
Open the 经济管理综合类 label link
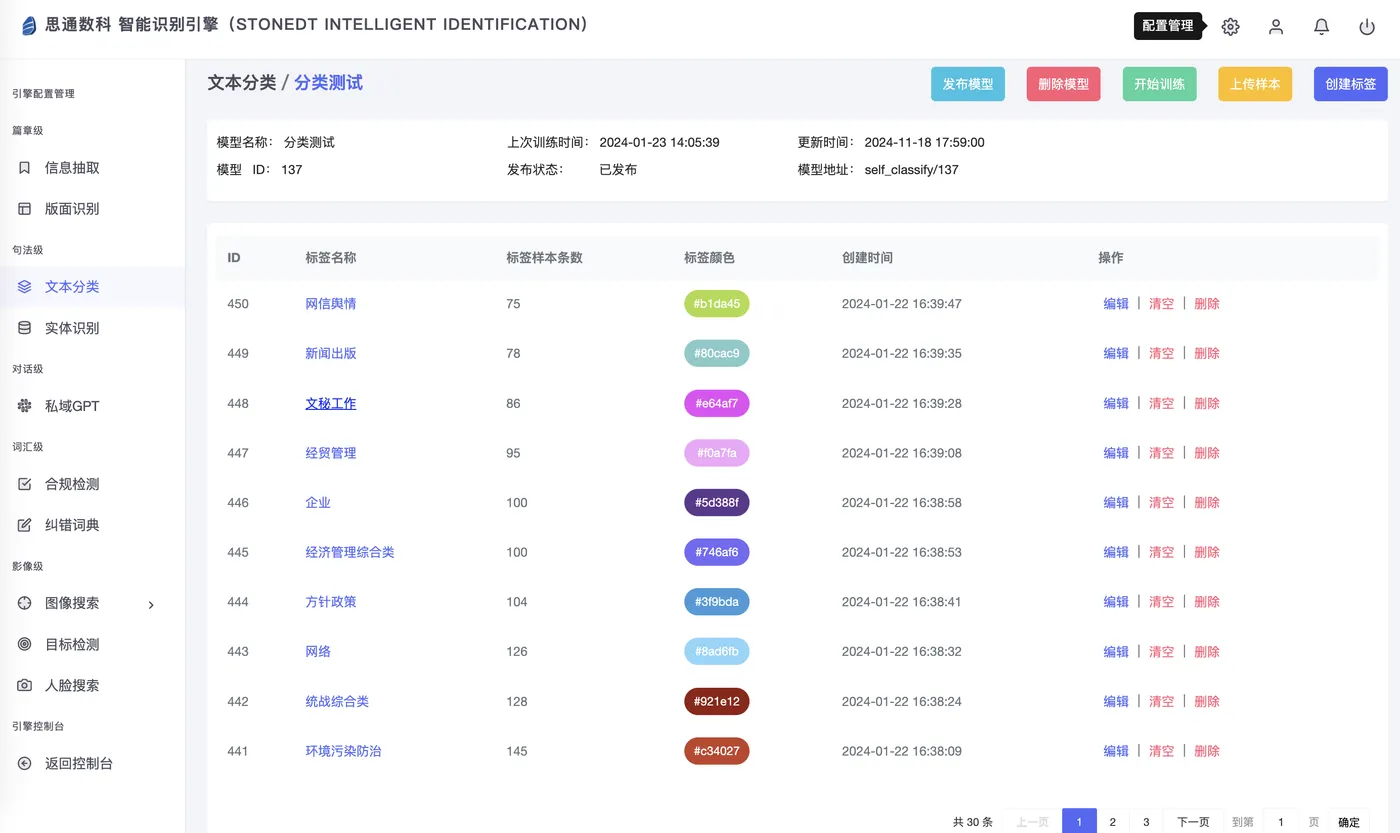(350, 552)
